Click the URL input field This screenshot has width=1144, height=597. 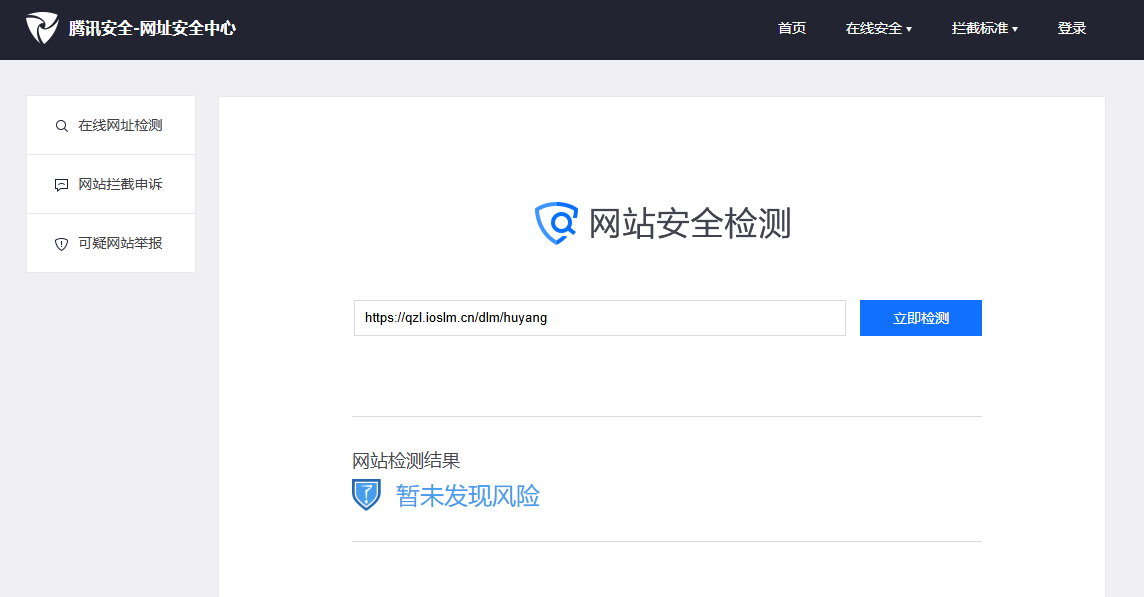tap(600, 318)
